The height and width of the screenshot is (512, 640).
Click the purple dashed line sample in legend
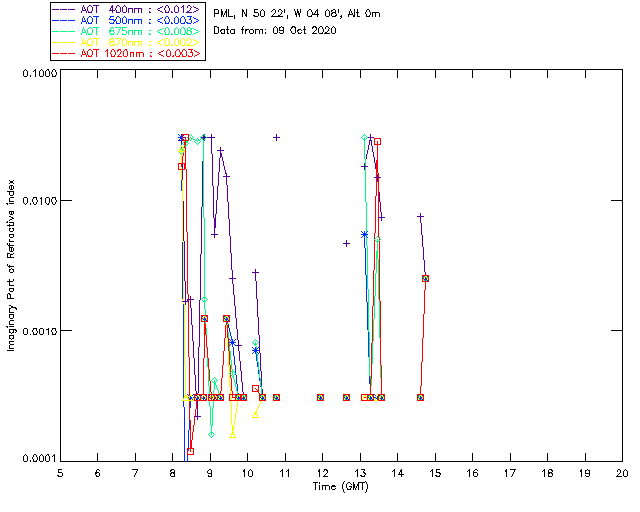point(64,9)
